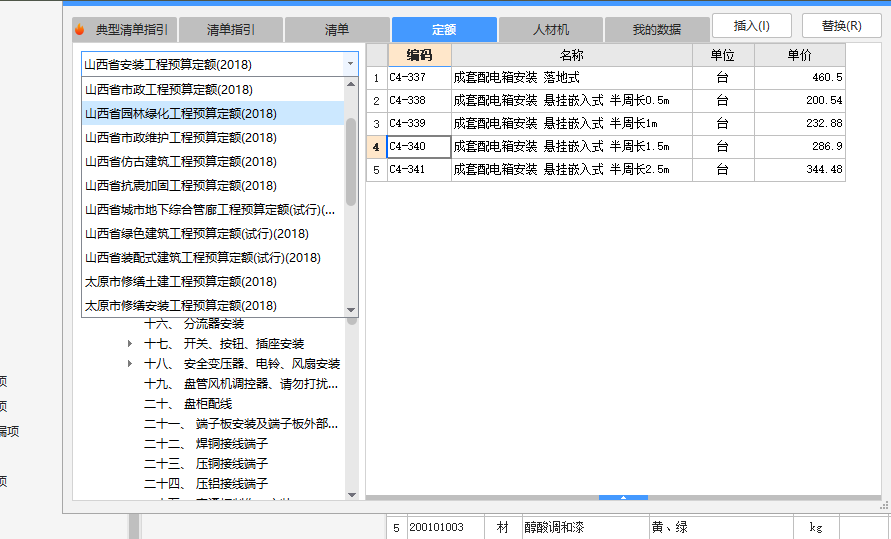This screenshot has height=539, width=891.
Task: Expand 十八、安全变压器、电铃、风扇安装 node
Action: coord(130,363)
